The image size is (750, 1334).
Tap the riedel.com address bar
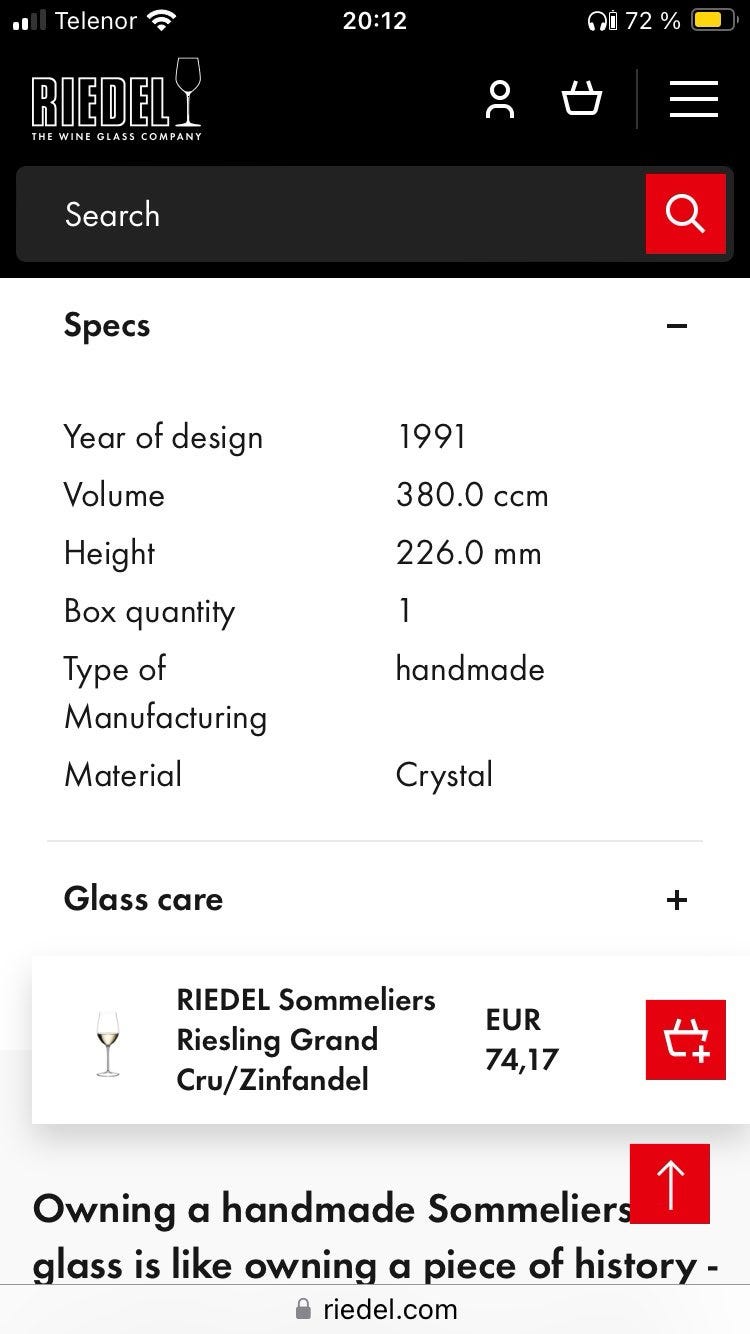[x=390, y=1309]
